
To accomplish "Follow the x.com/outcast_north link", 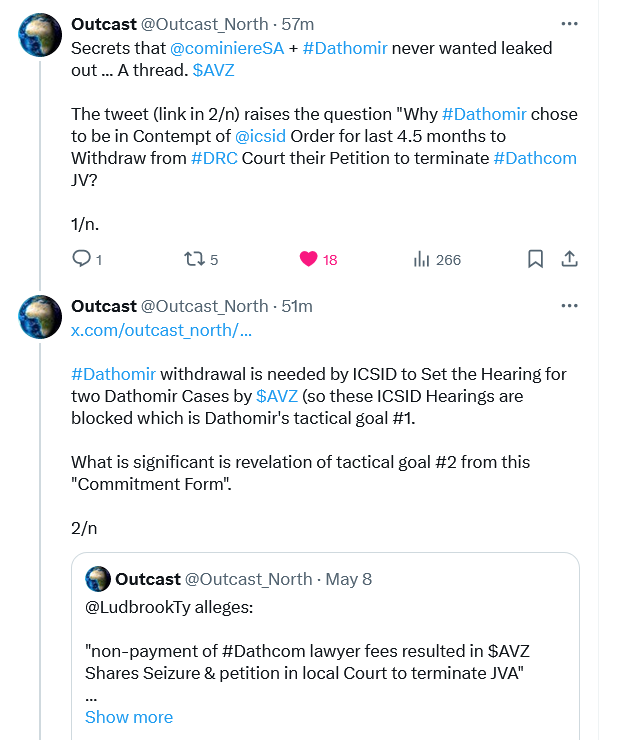I will pos(161,330).
